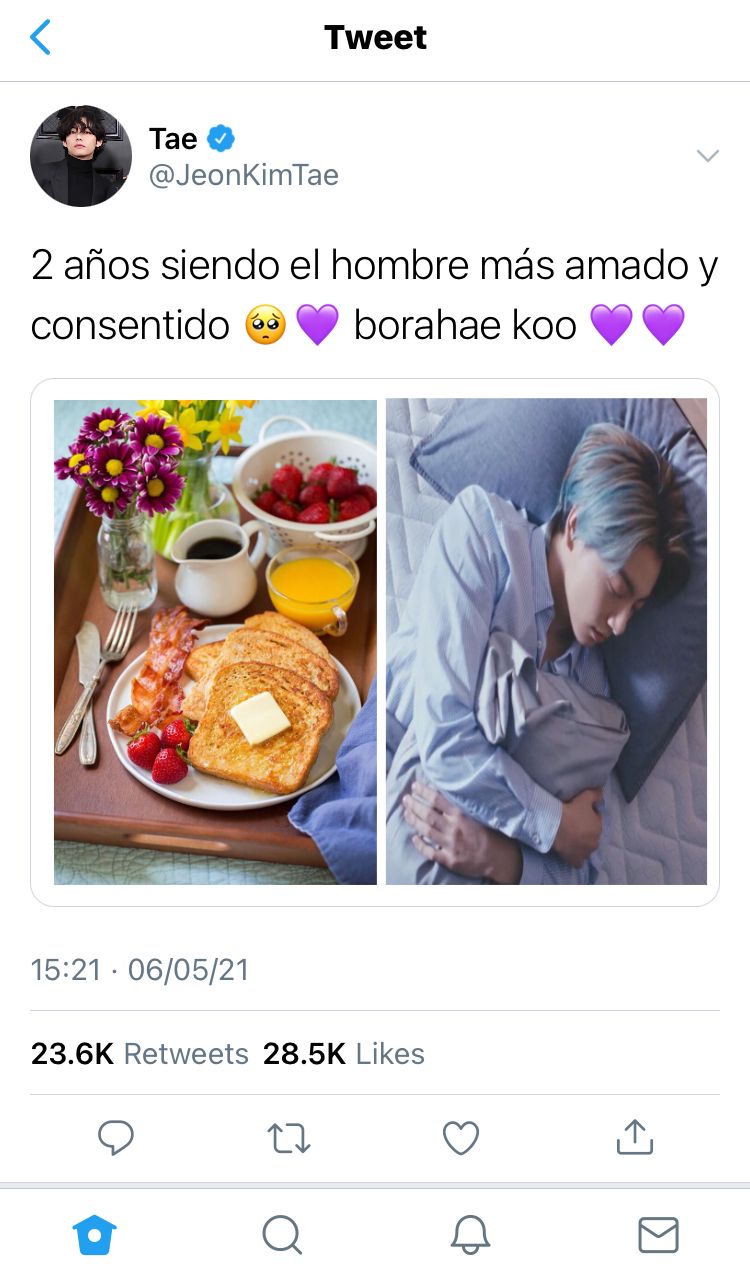Viewport: 750px width, 1287px height.
Task: Tap the tweet text about 2 años
Action: point(375,297)
